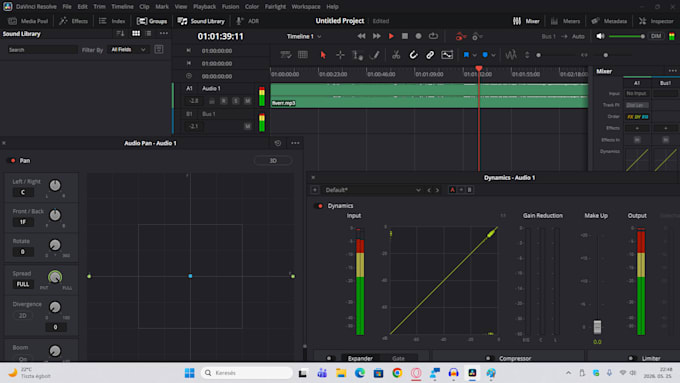Toggle the linked selection chain icon
This screenshot has width=680, height=383.
point(430,55)
